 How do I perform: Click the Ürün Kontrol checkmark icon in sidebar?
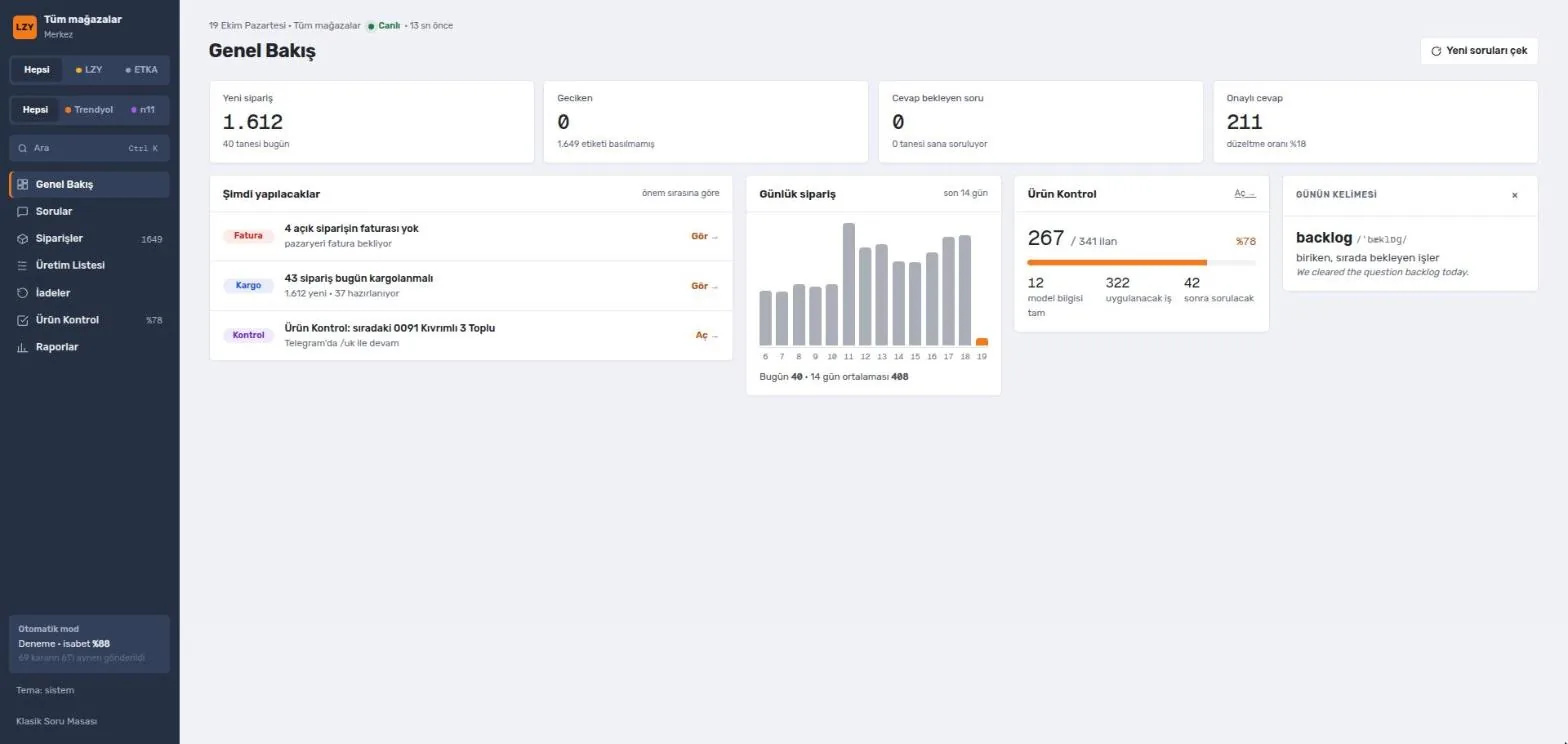pyautogui.click(x=23, y=320)
